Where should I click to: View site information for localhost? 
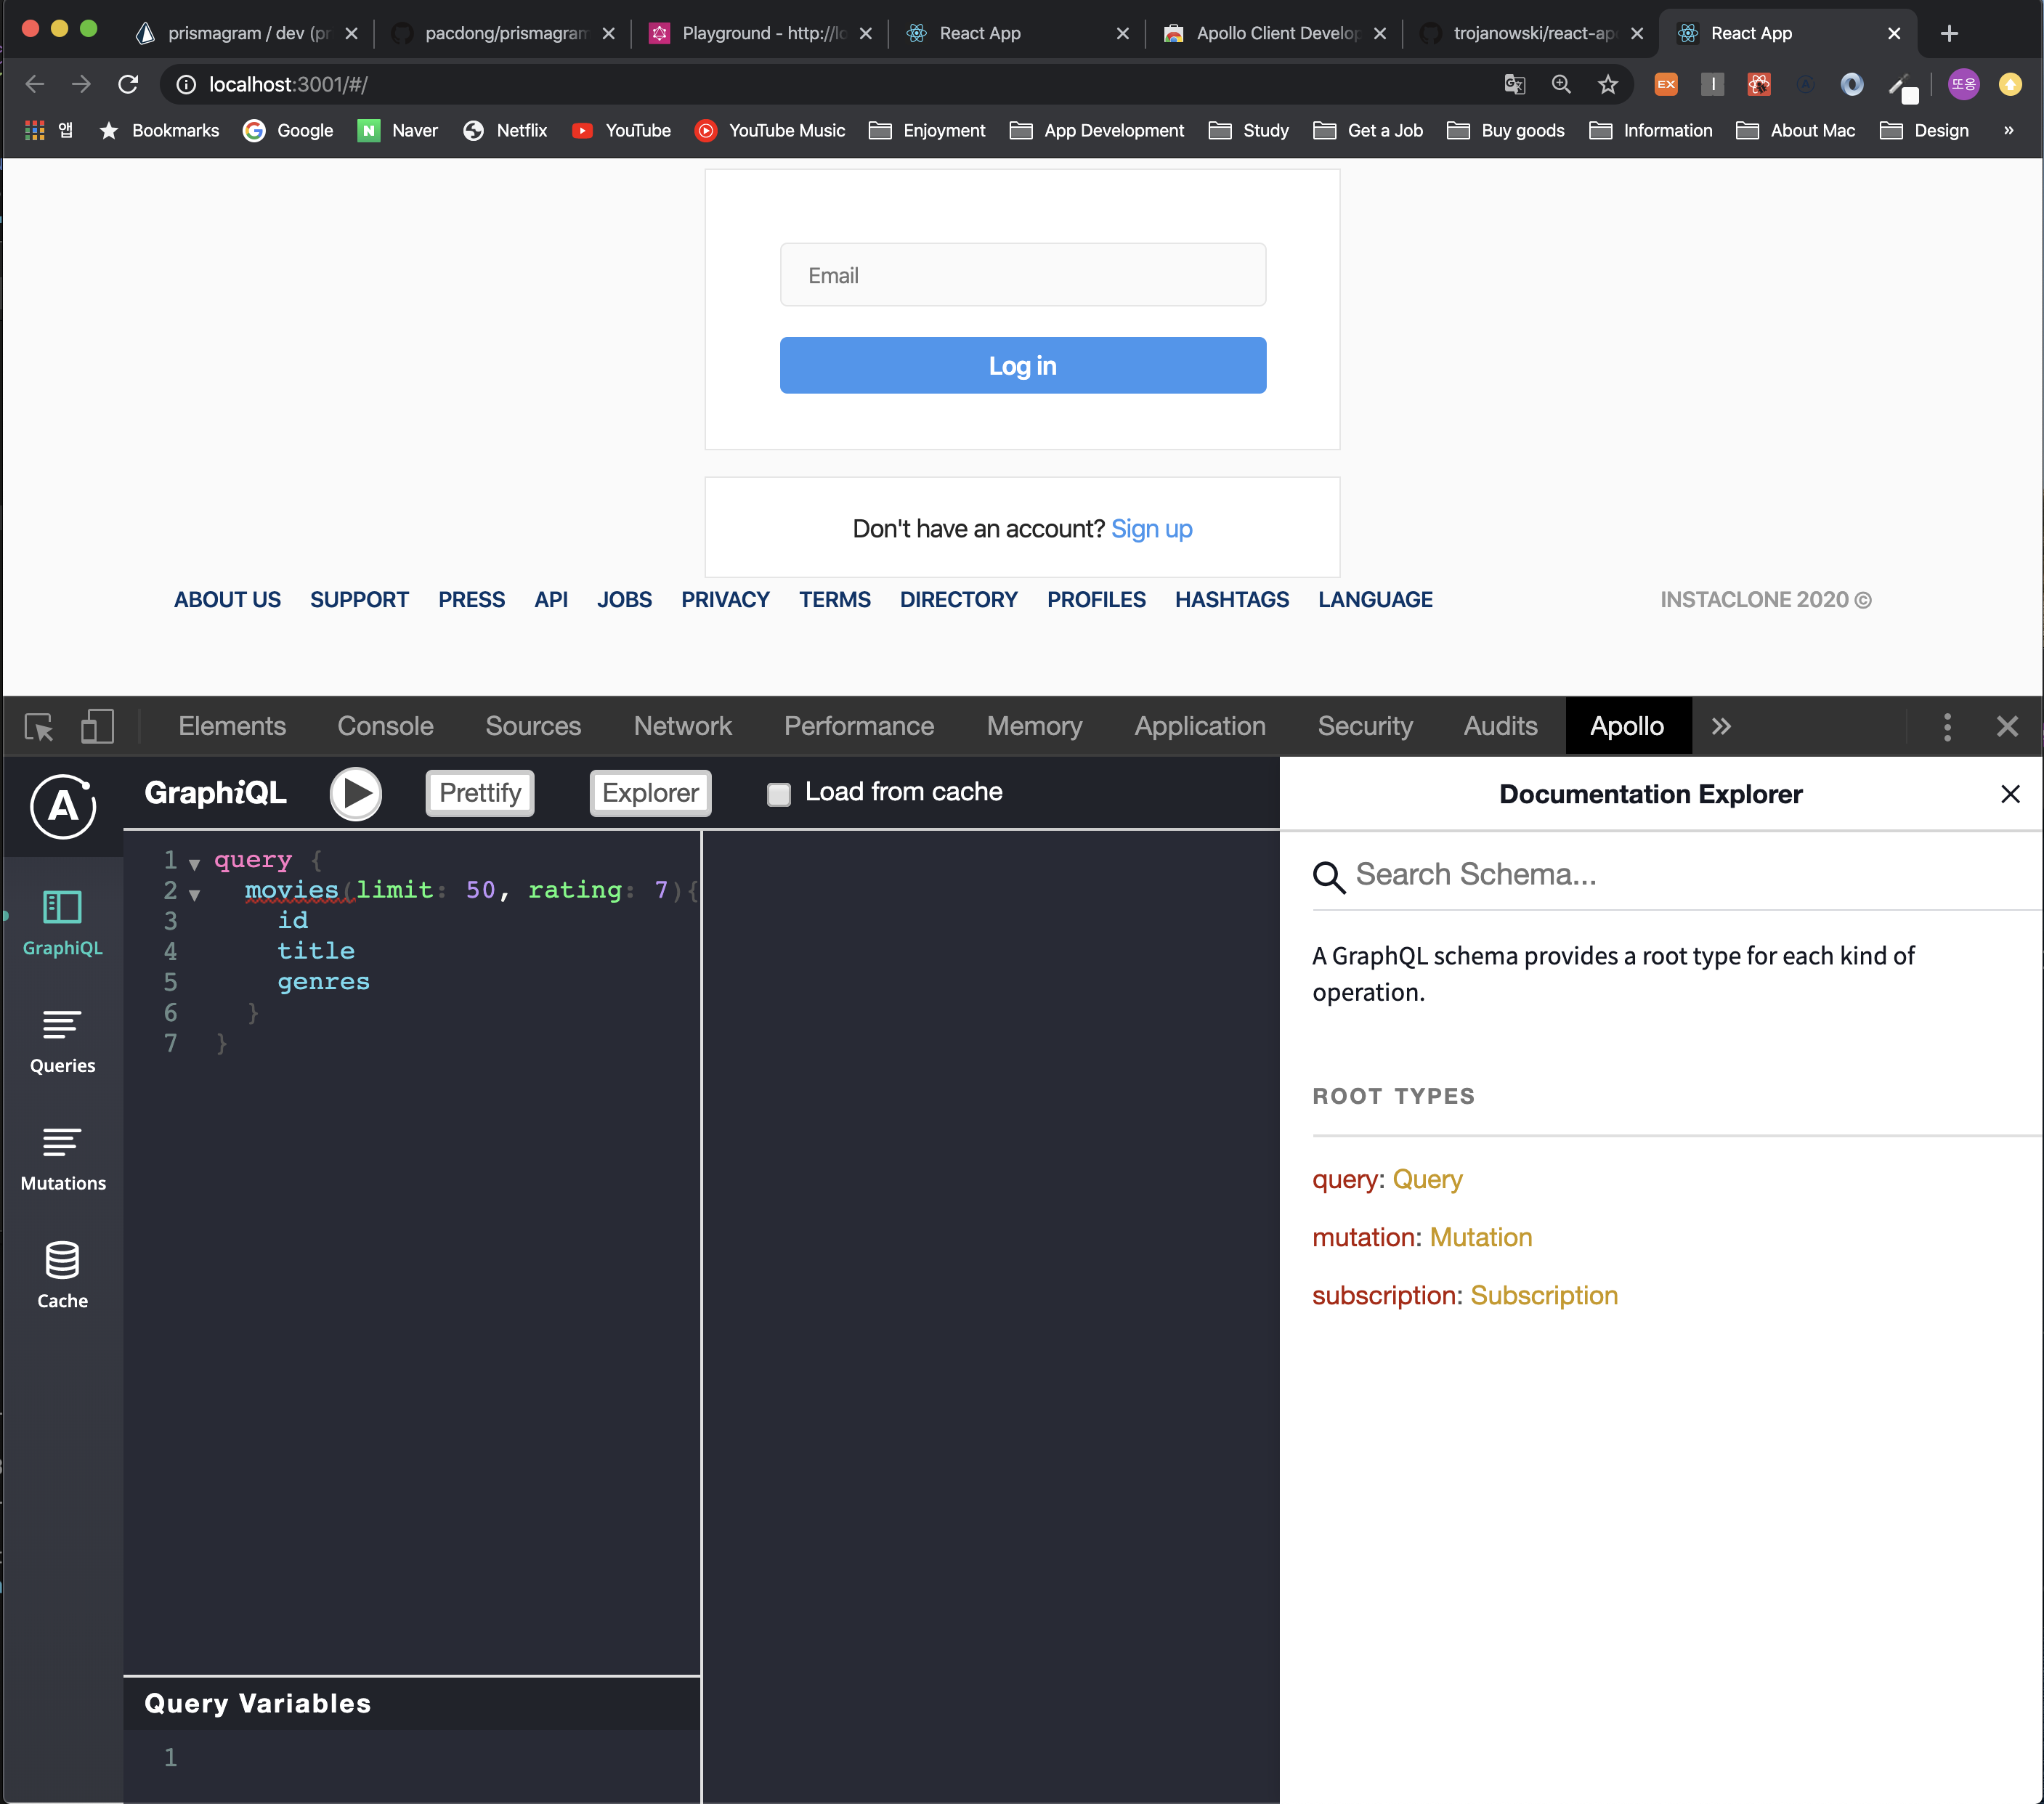(186, 85)
